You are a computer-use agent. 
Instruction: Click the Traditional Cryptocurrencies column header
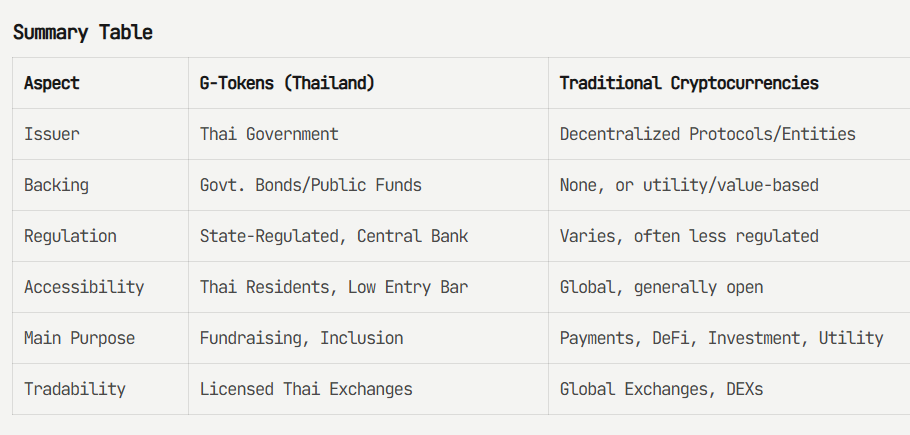pos(689,83)
